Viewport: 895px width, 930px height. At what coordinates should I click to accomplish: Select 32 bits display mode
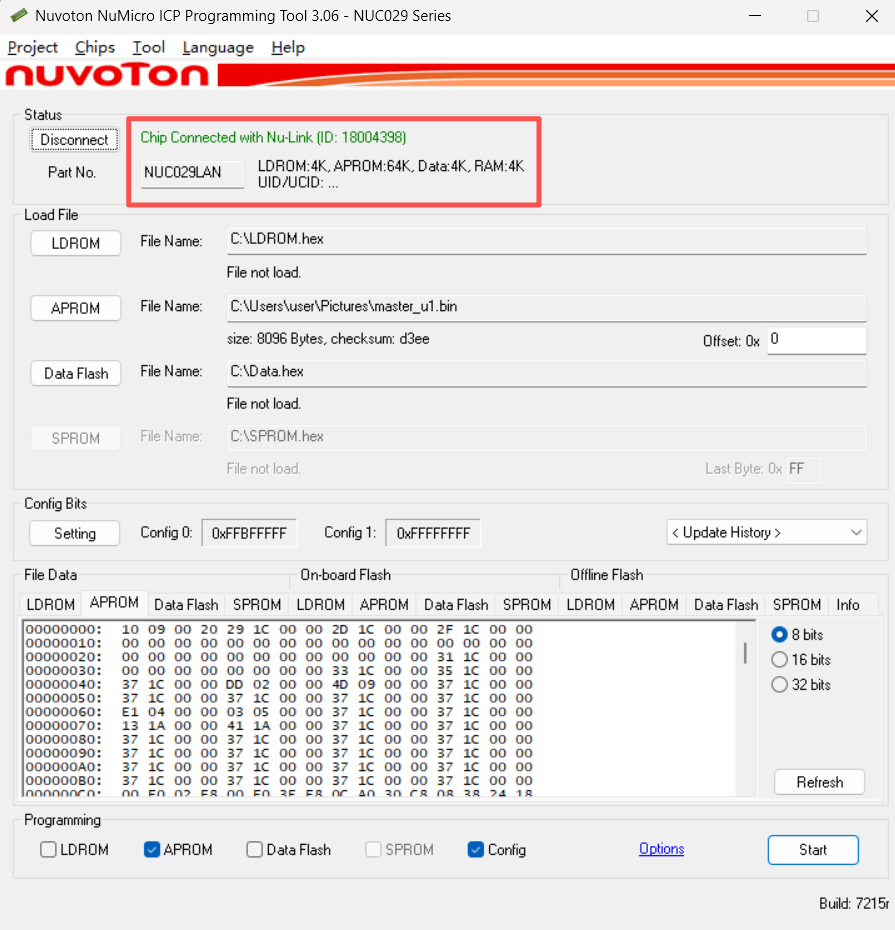[780, 685]
